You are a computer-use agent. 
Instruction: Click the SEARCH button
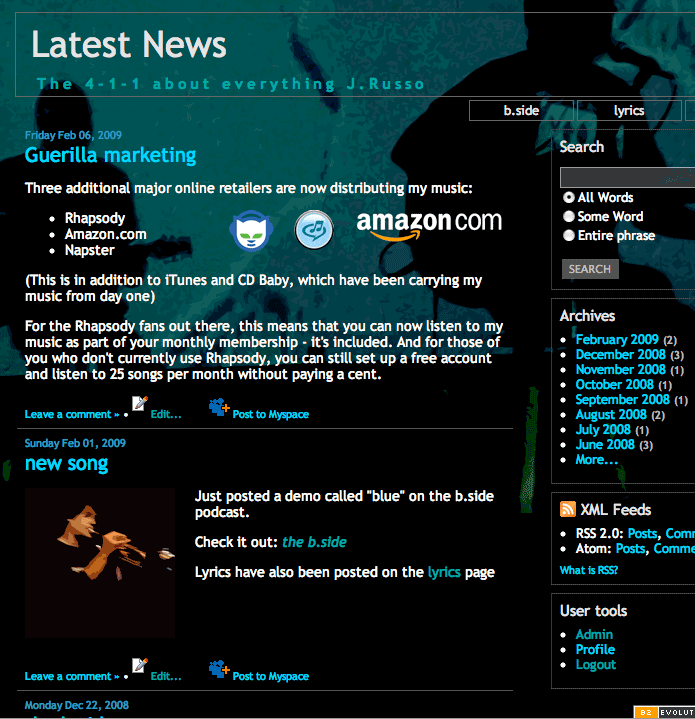point(590,269)
